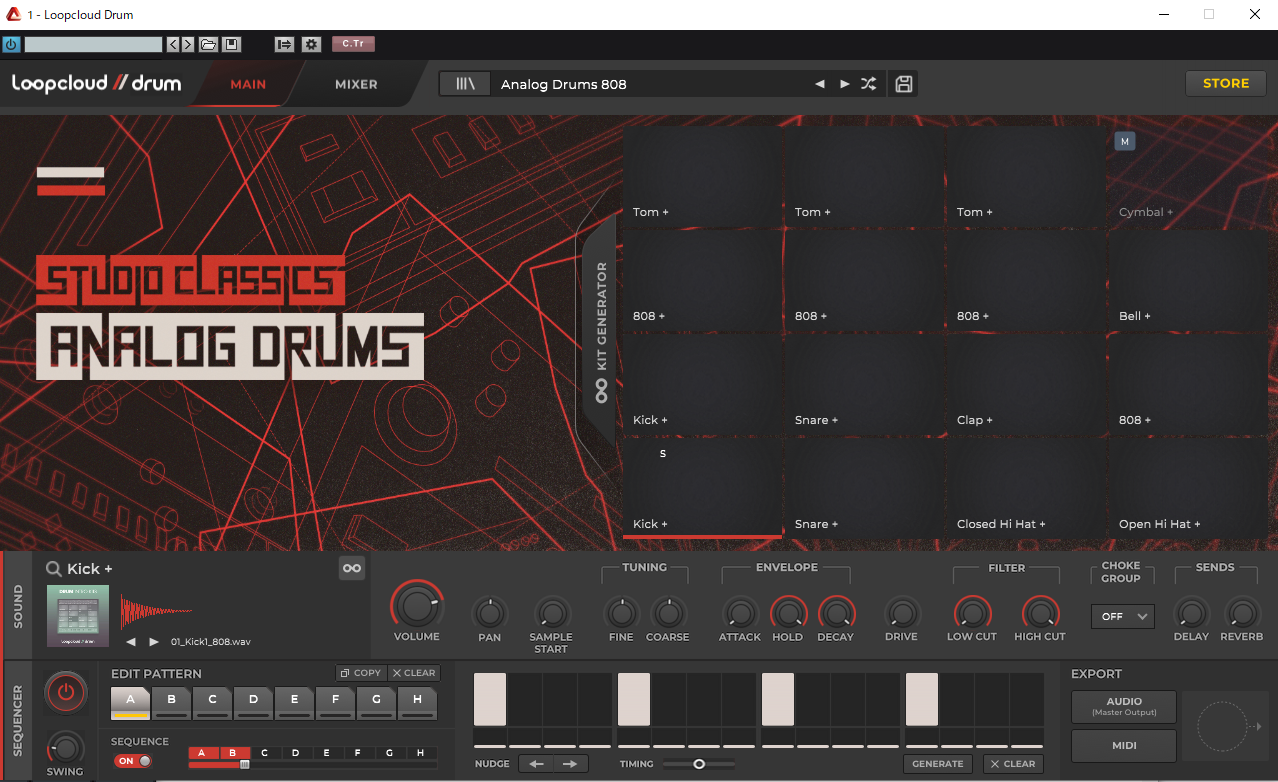Open the Sequencer side tab
The image size is (1278, 782).
pos(18,720)
